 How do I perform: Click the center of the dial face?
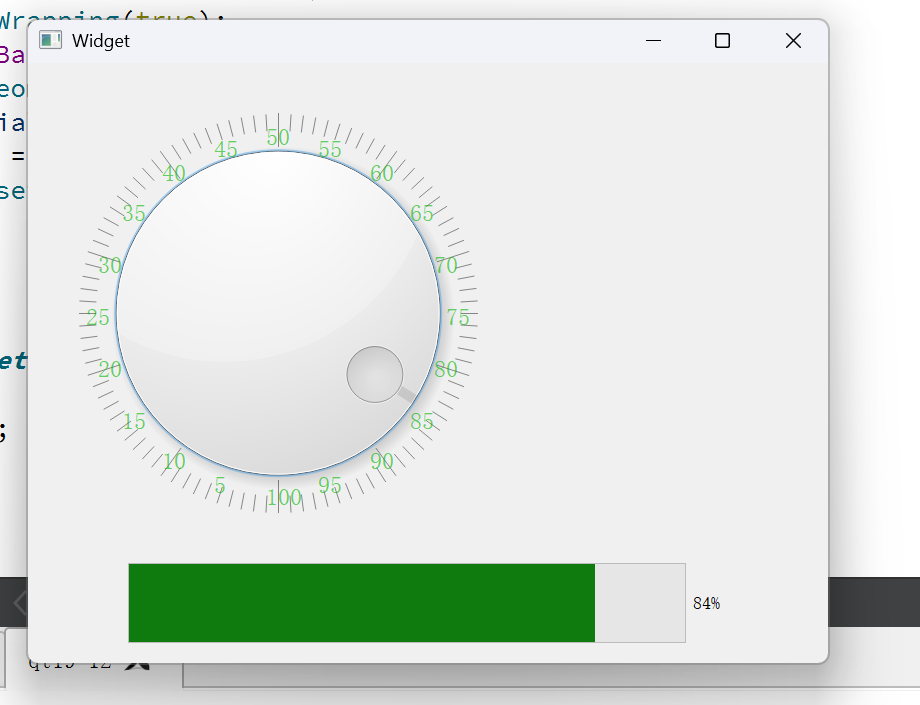pyautogui.click(x=280, y=315)
